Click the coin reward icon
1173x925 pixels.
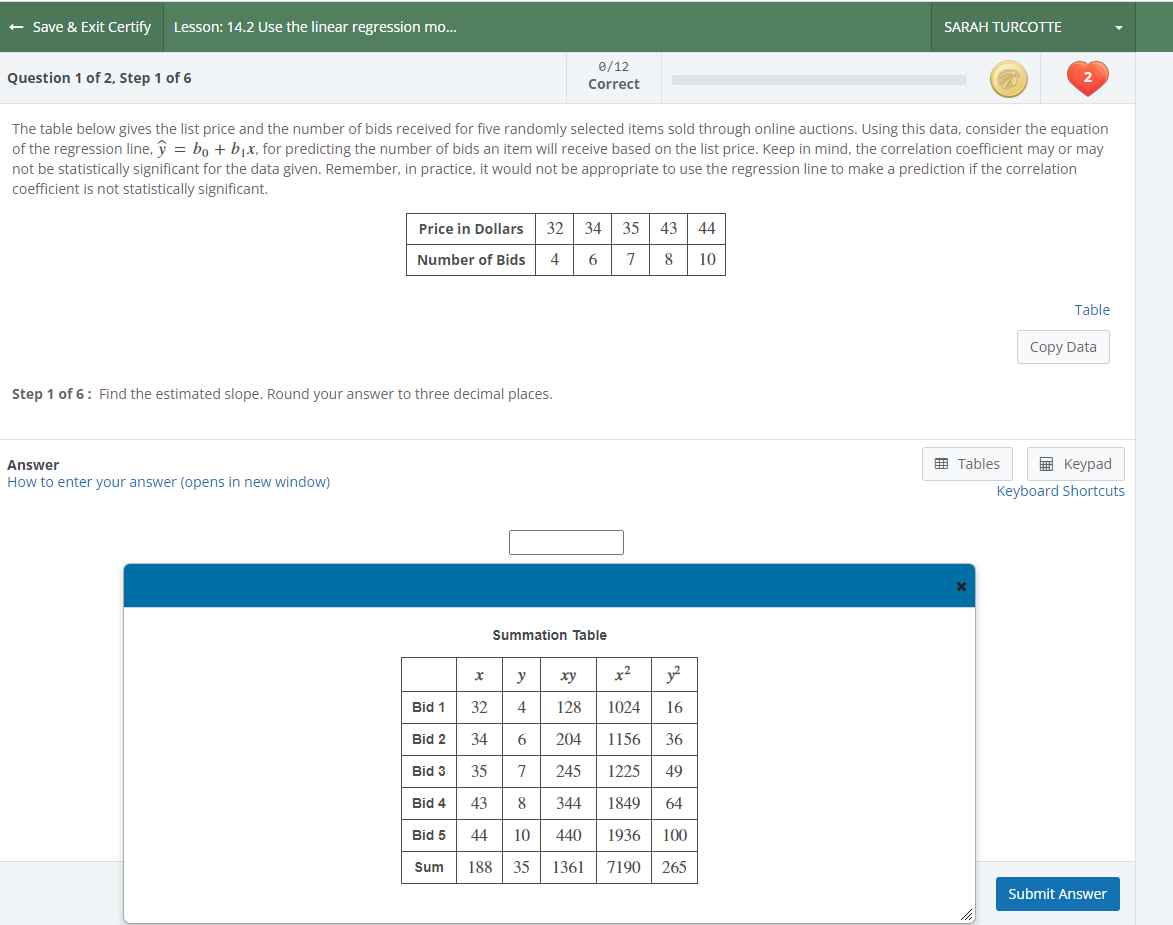(1008, 78)
